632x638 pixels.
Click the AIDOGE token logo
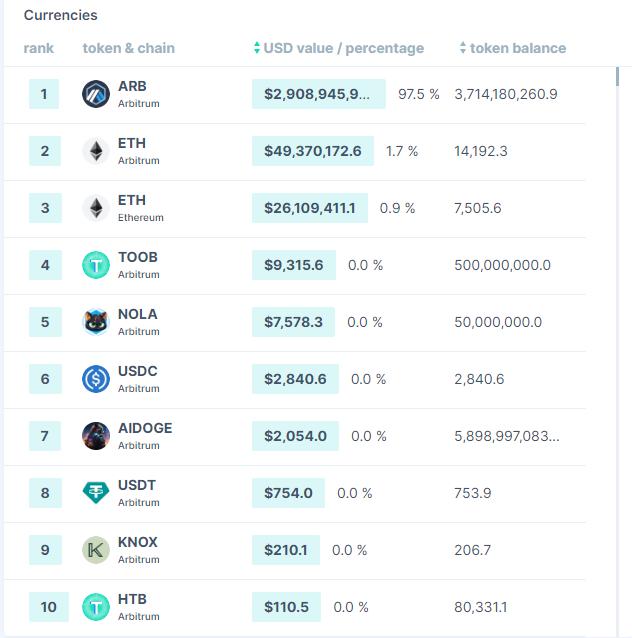tap(96, 436)
